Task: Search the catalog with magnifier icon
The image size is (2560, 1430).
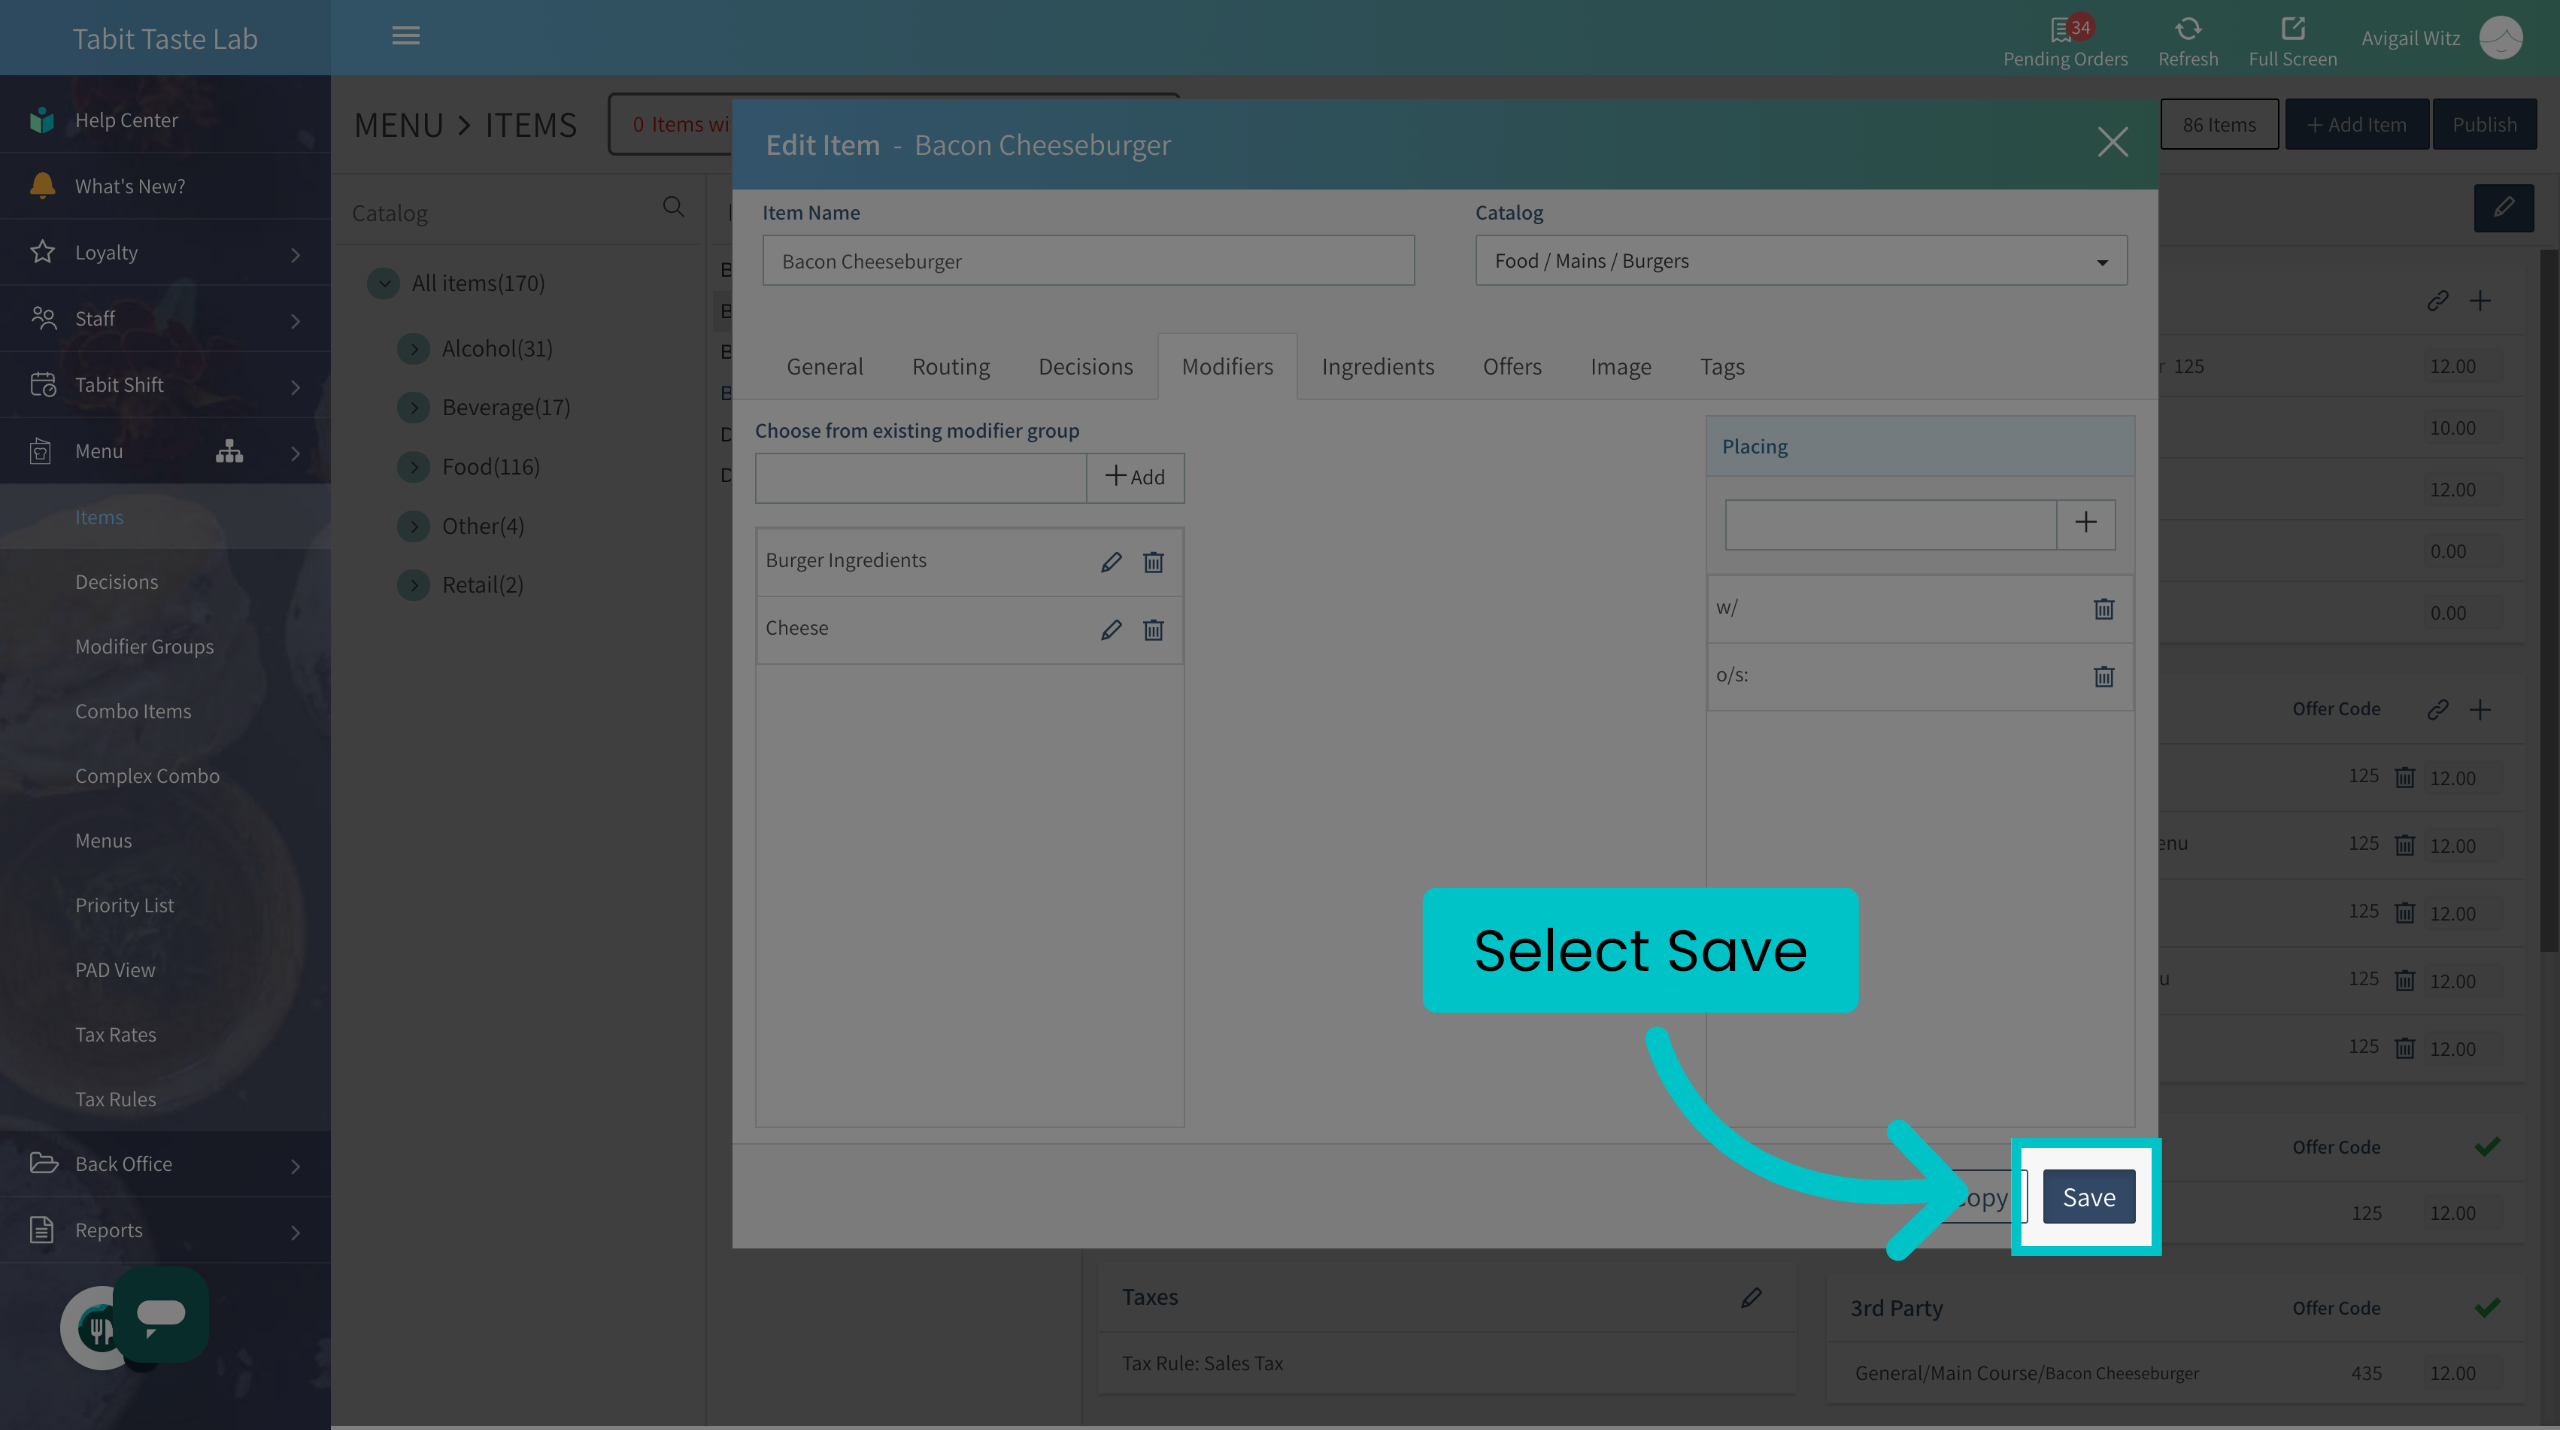Action: (x=673, y=207)
